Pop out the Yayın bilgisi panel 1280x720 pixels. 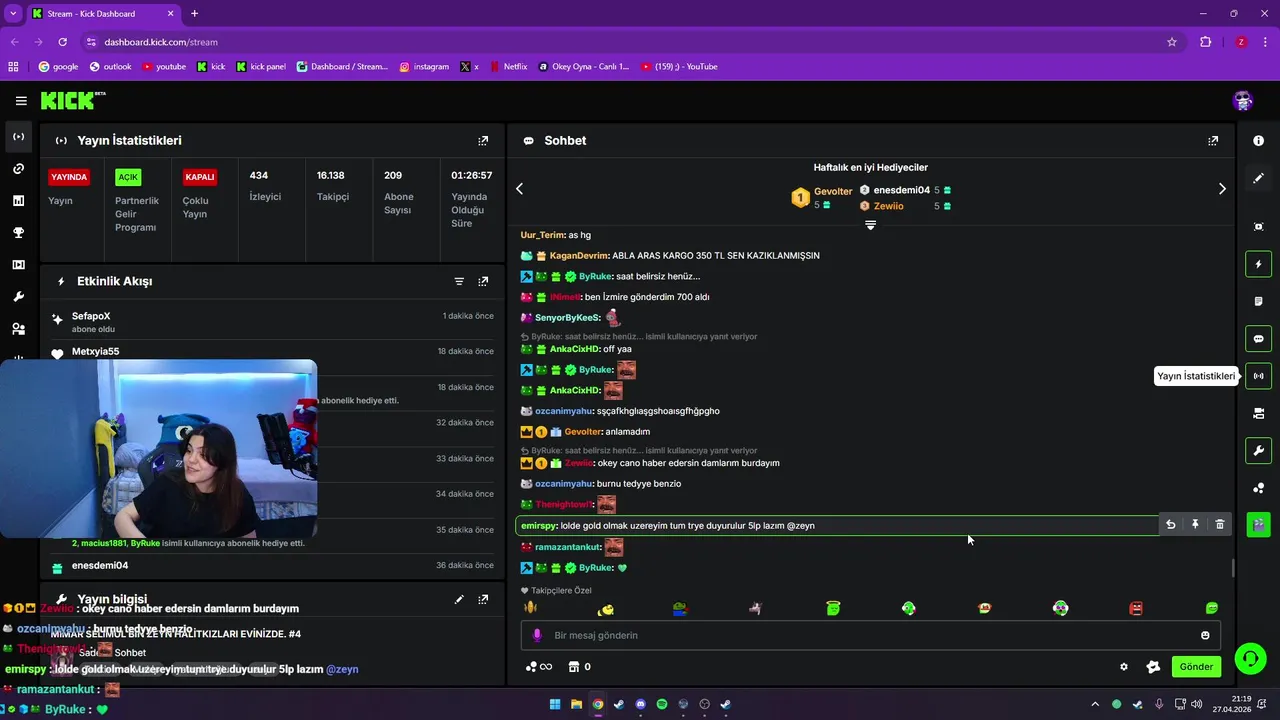pyautogui.click(x=483, y=600)
